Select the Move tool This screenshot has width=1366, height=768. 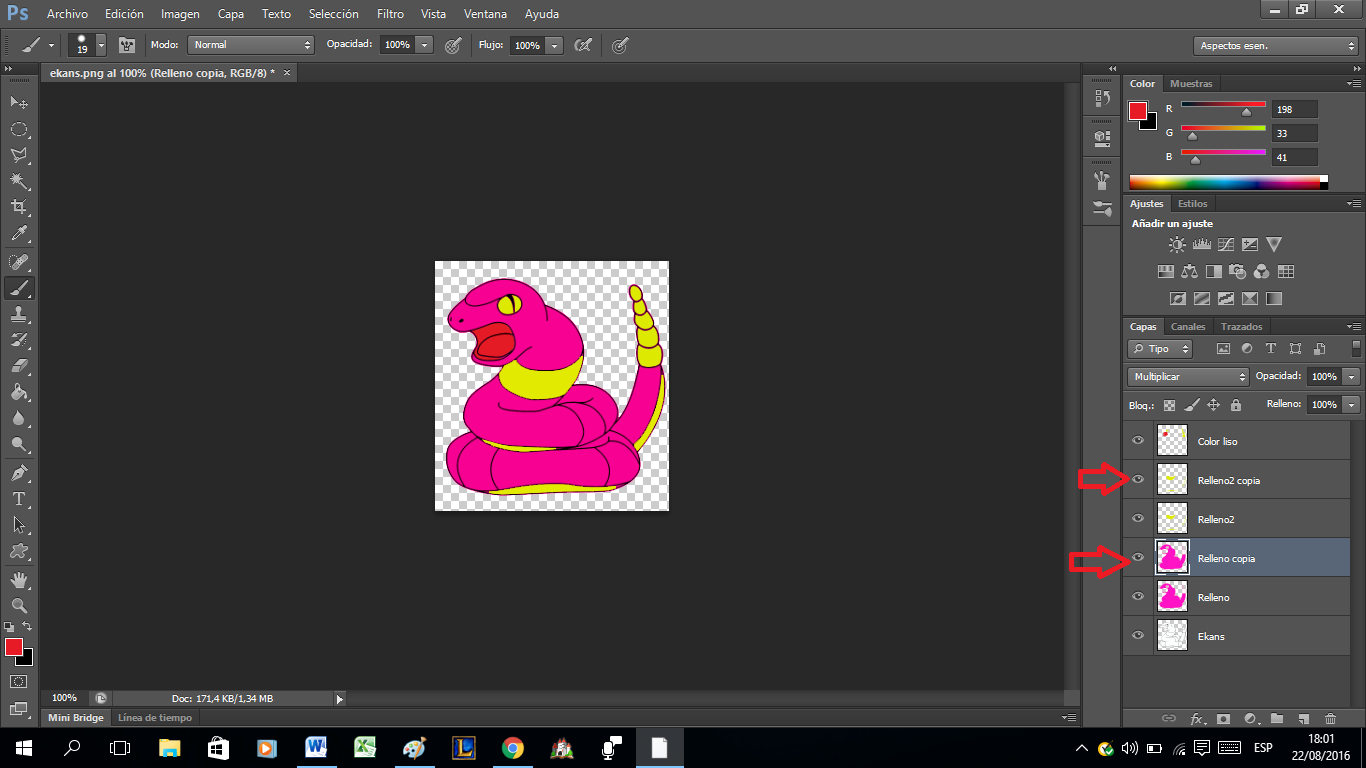(x=19, y=103)
